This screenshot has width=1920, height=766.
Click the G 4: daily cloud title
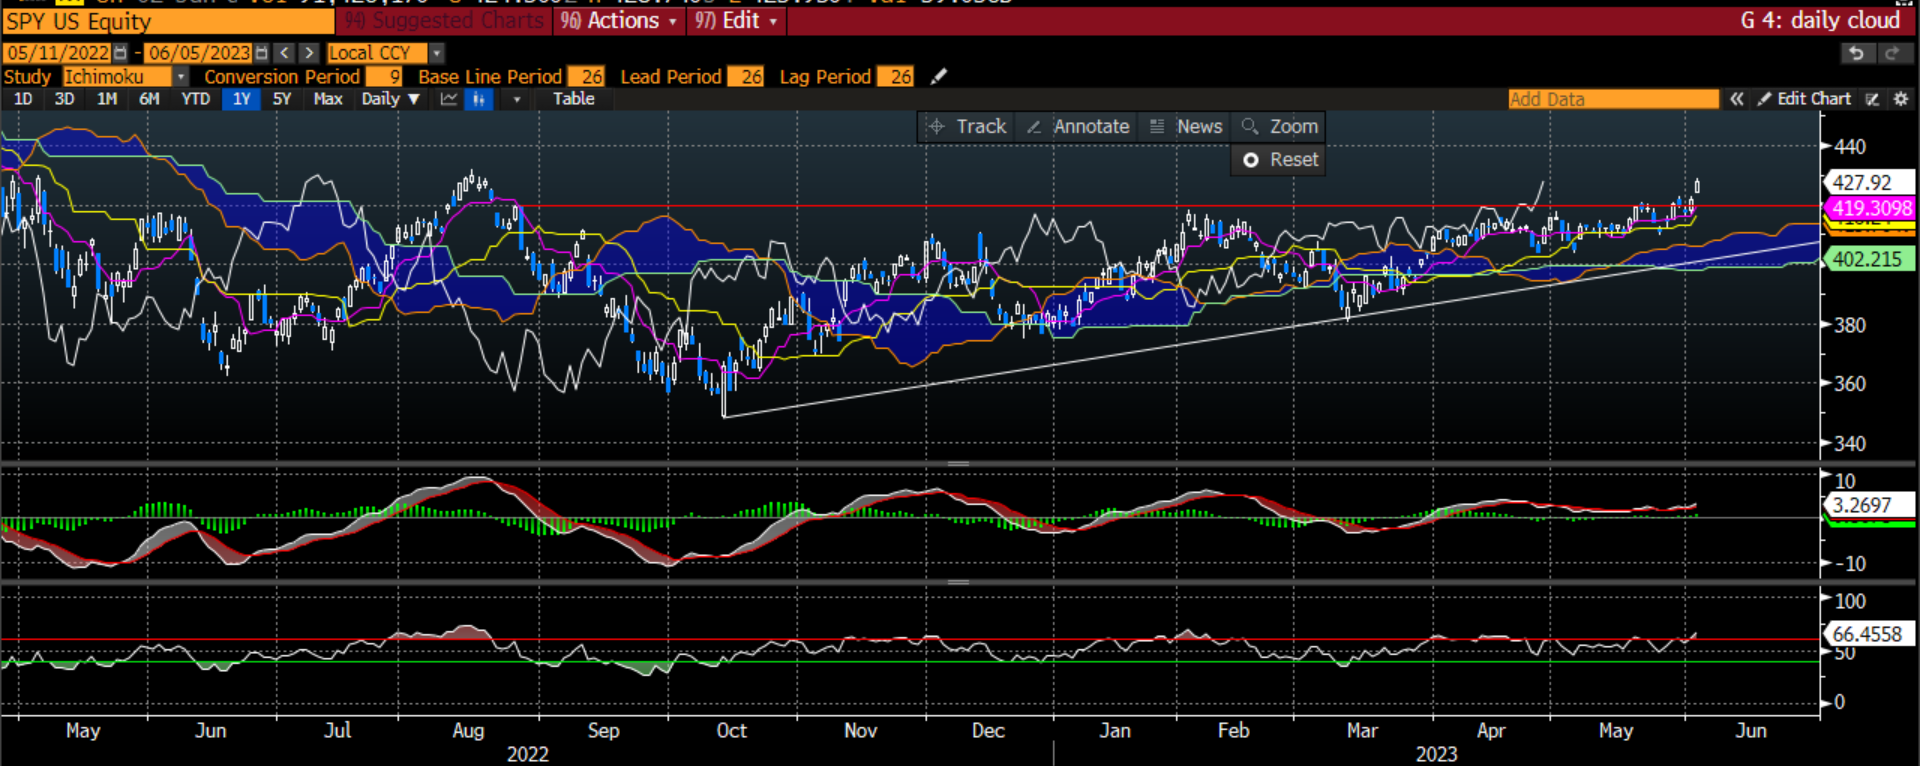(1820, 21)
